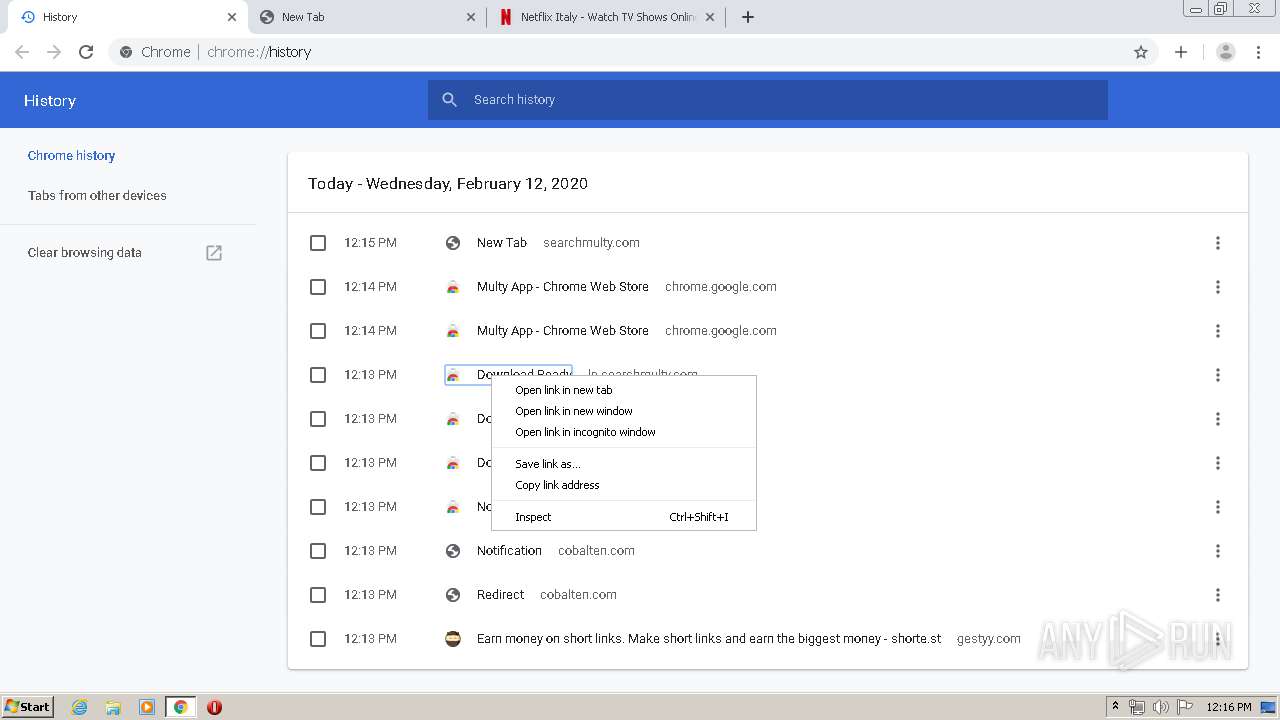Open actions menu for first Multy App entry
This screenshot has height=720, width=1280.
click(1218, 287)
